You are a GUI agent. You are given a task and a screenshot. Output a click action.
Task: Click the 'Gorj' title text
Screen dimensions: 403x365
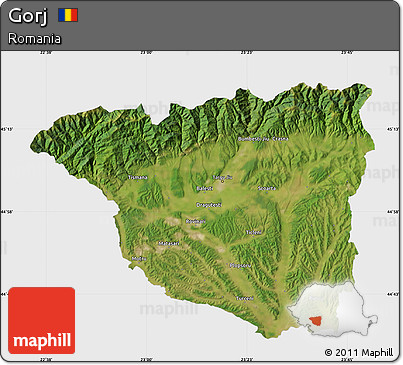[28, 16]
